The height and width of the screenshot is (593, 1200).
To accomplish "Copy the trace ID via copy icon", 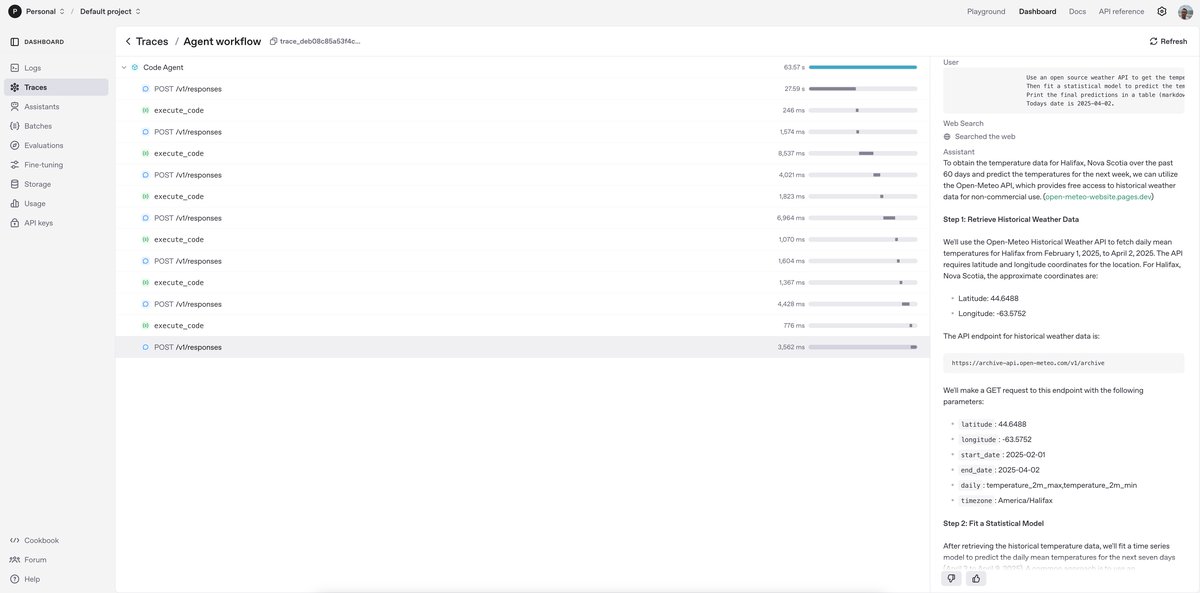I will click(274, 41).
